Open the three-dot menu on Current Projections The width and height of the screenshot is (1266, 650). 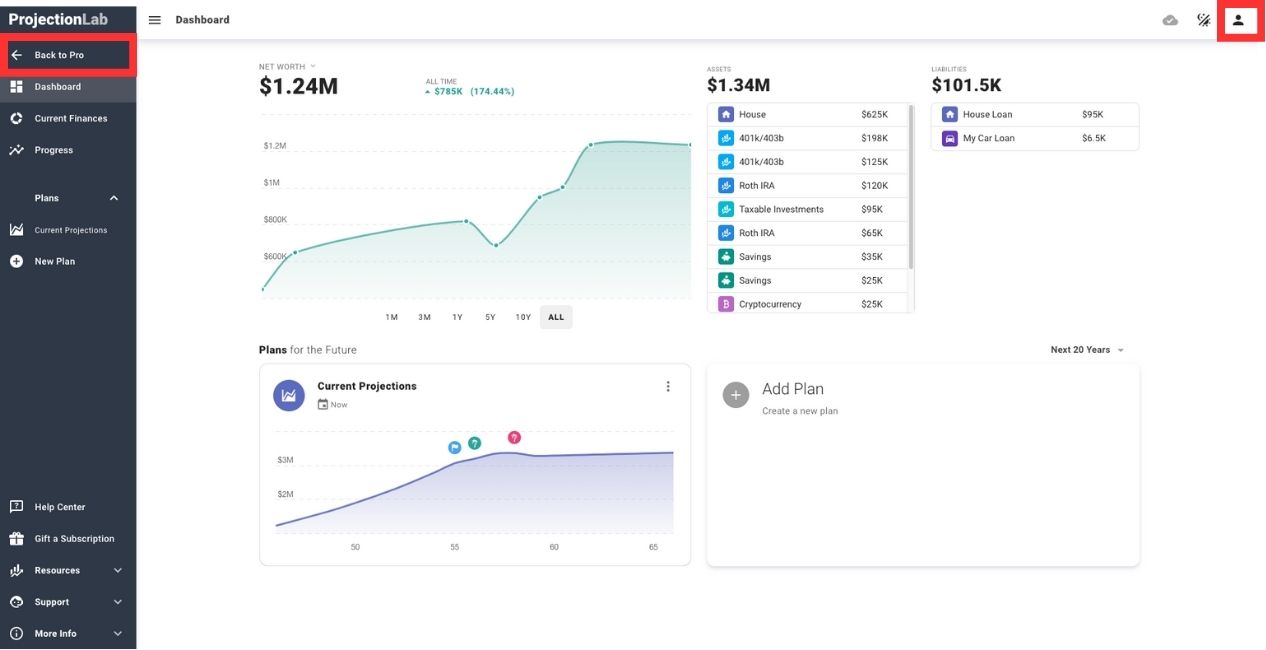click(x=668, y=386)
